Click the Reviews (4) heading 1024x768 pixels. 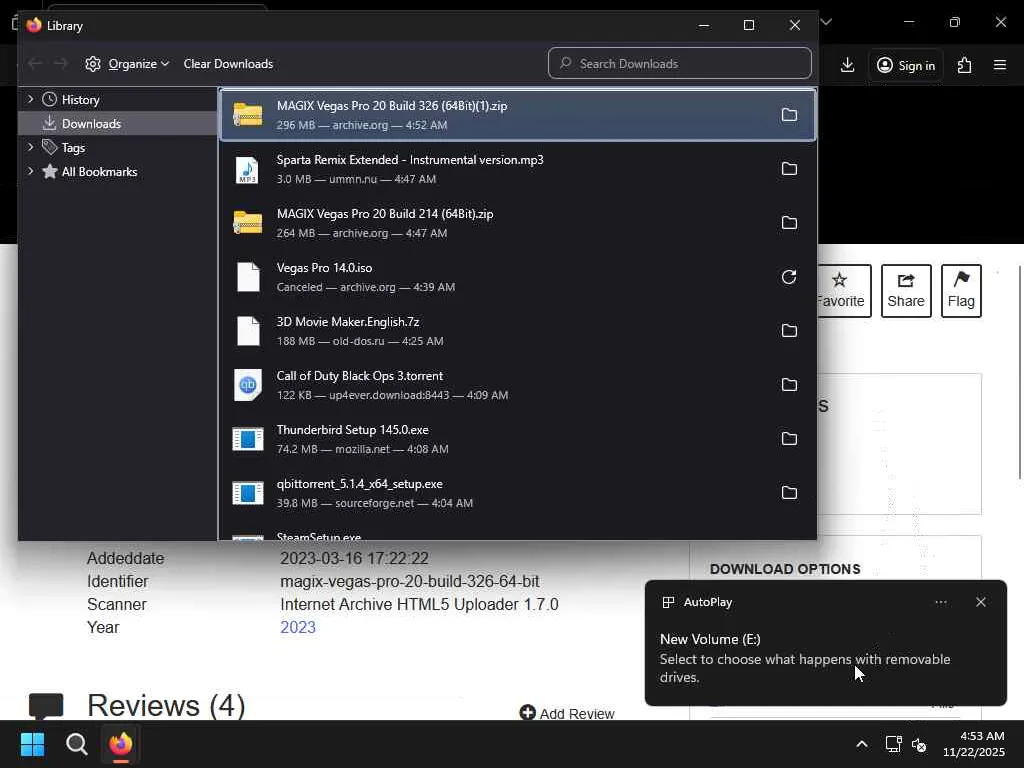166,705
